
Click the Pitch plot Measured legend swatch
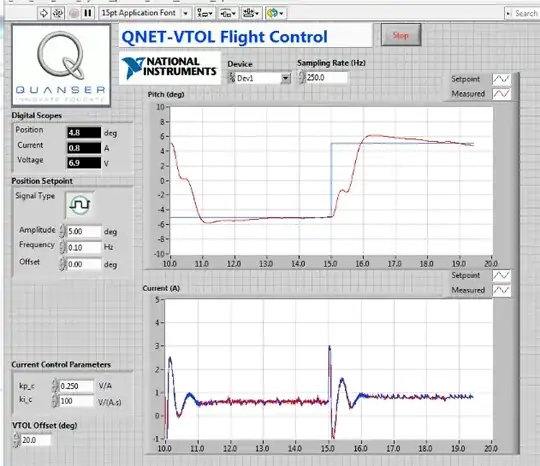point(501,94)
